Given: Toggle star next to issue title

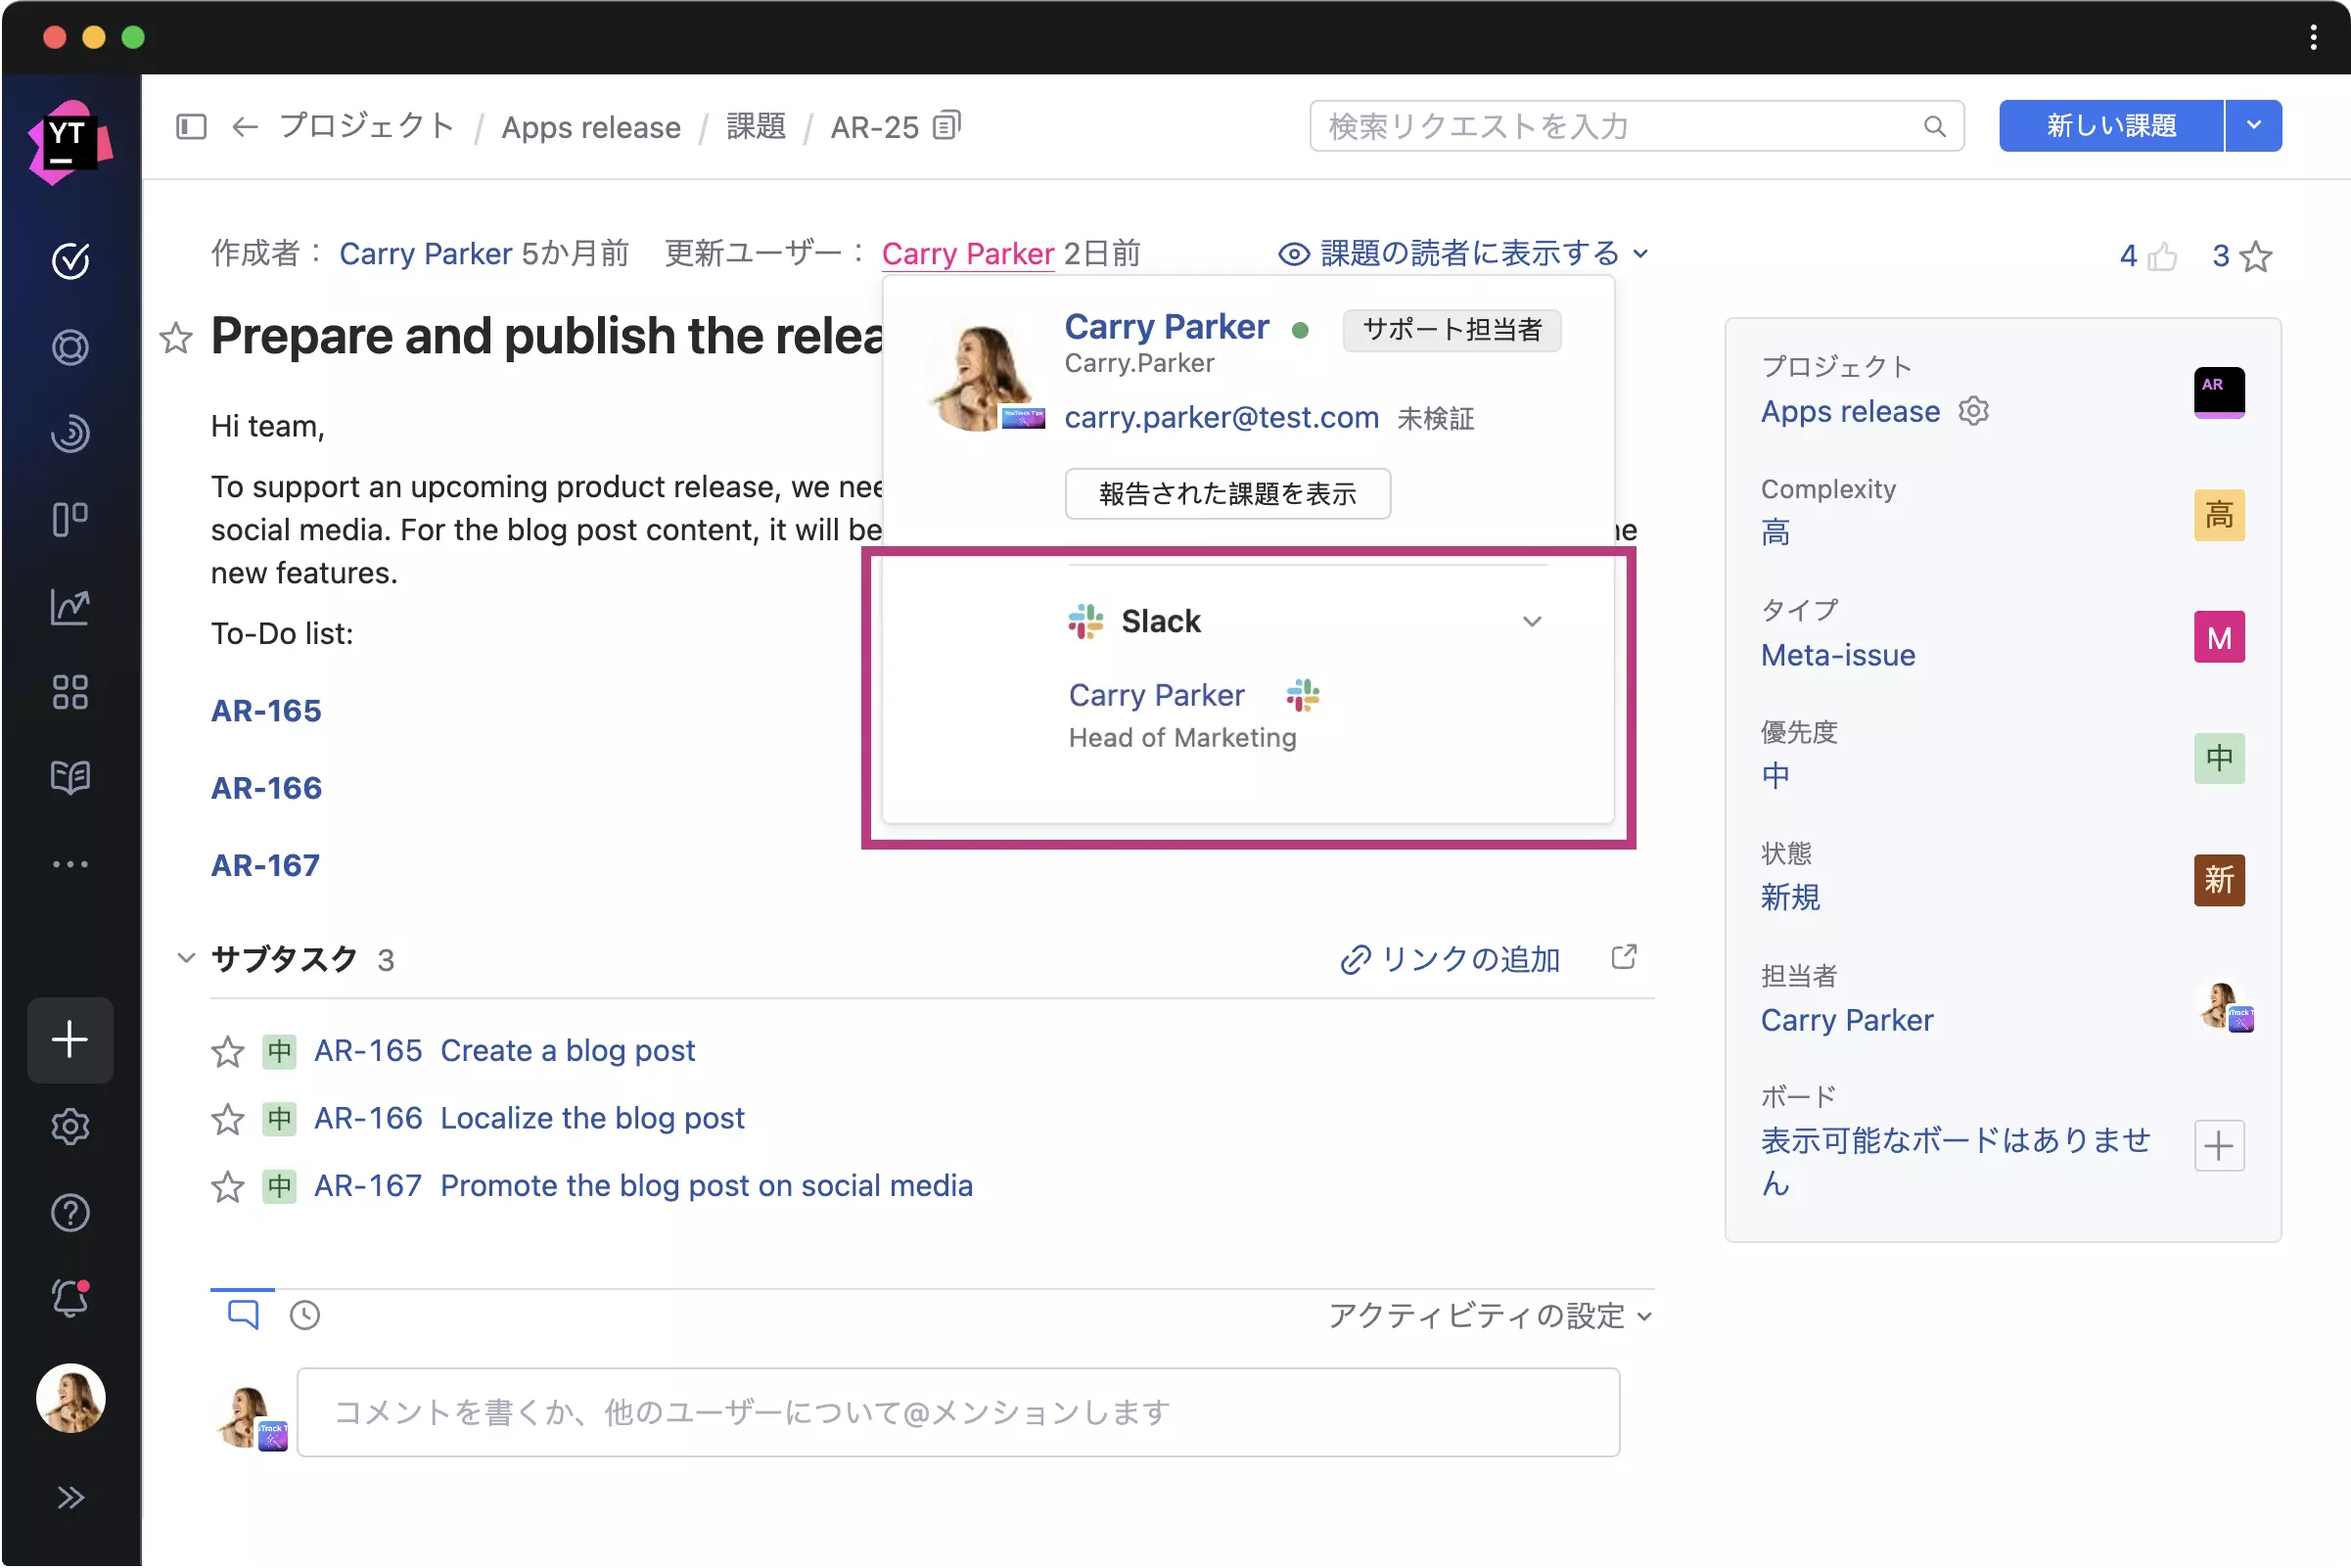Looking at the screenshot, I should [176, 338].
